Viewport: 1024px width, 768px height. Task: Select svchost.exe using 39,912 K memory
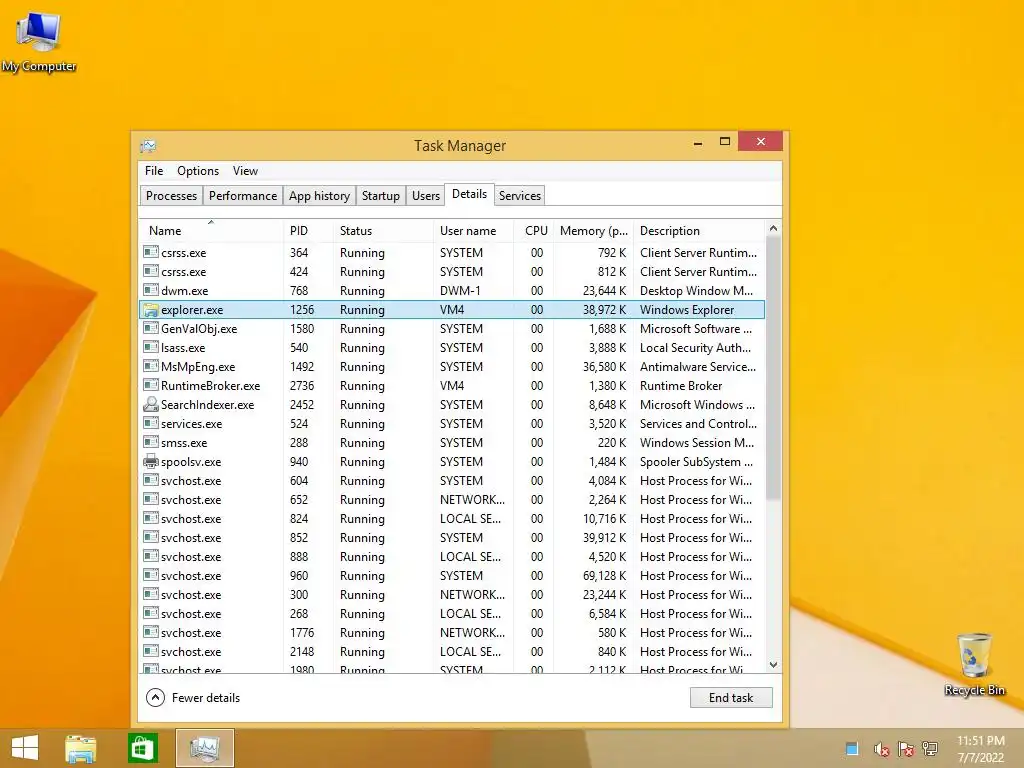[x=452, y=537]
